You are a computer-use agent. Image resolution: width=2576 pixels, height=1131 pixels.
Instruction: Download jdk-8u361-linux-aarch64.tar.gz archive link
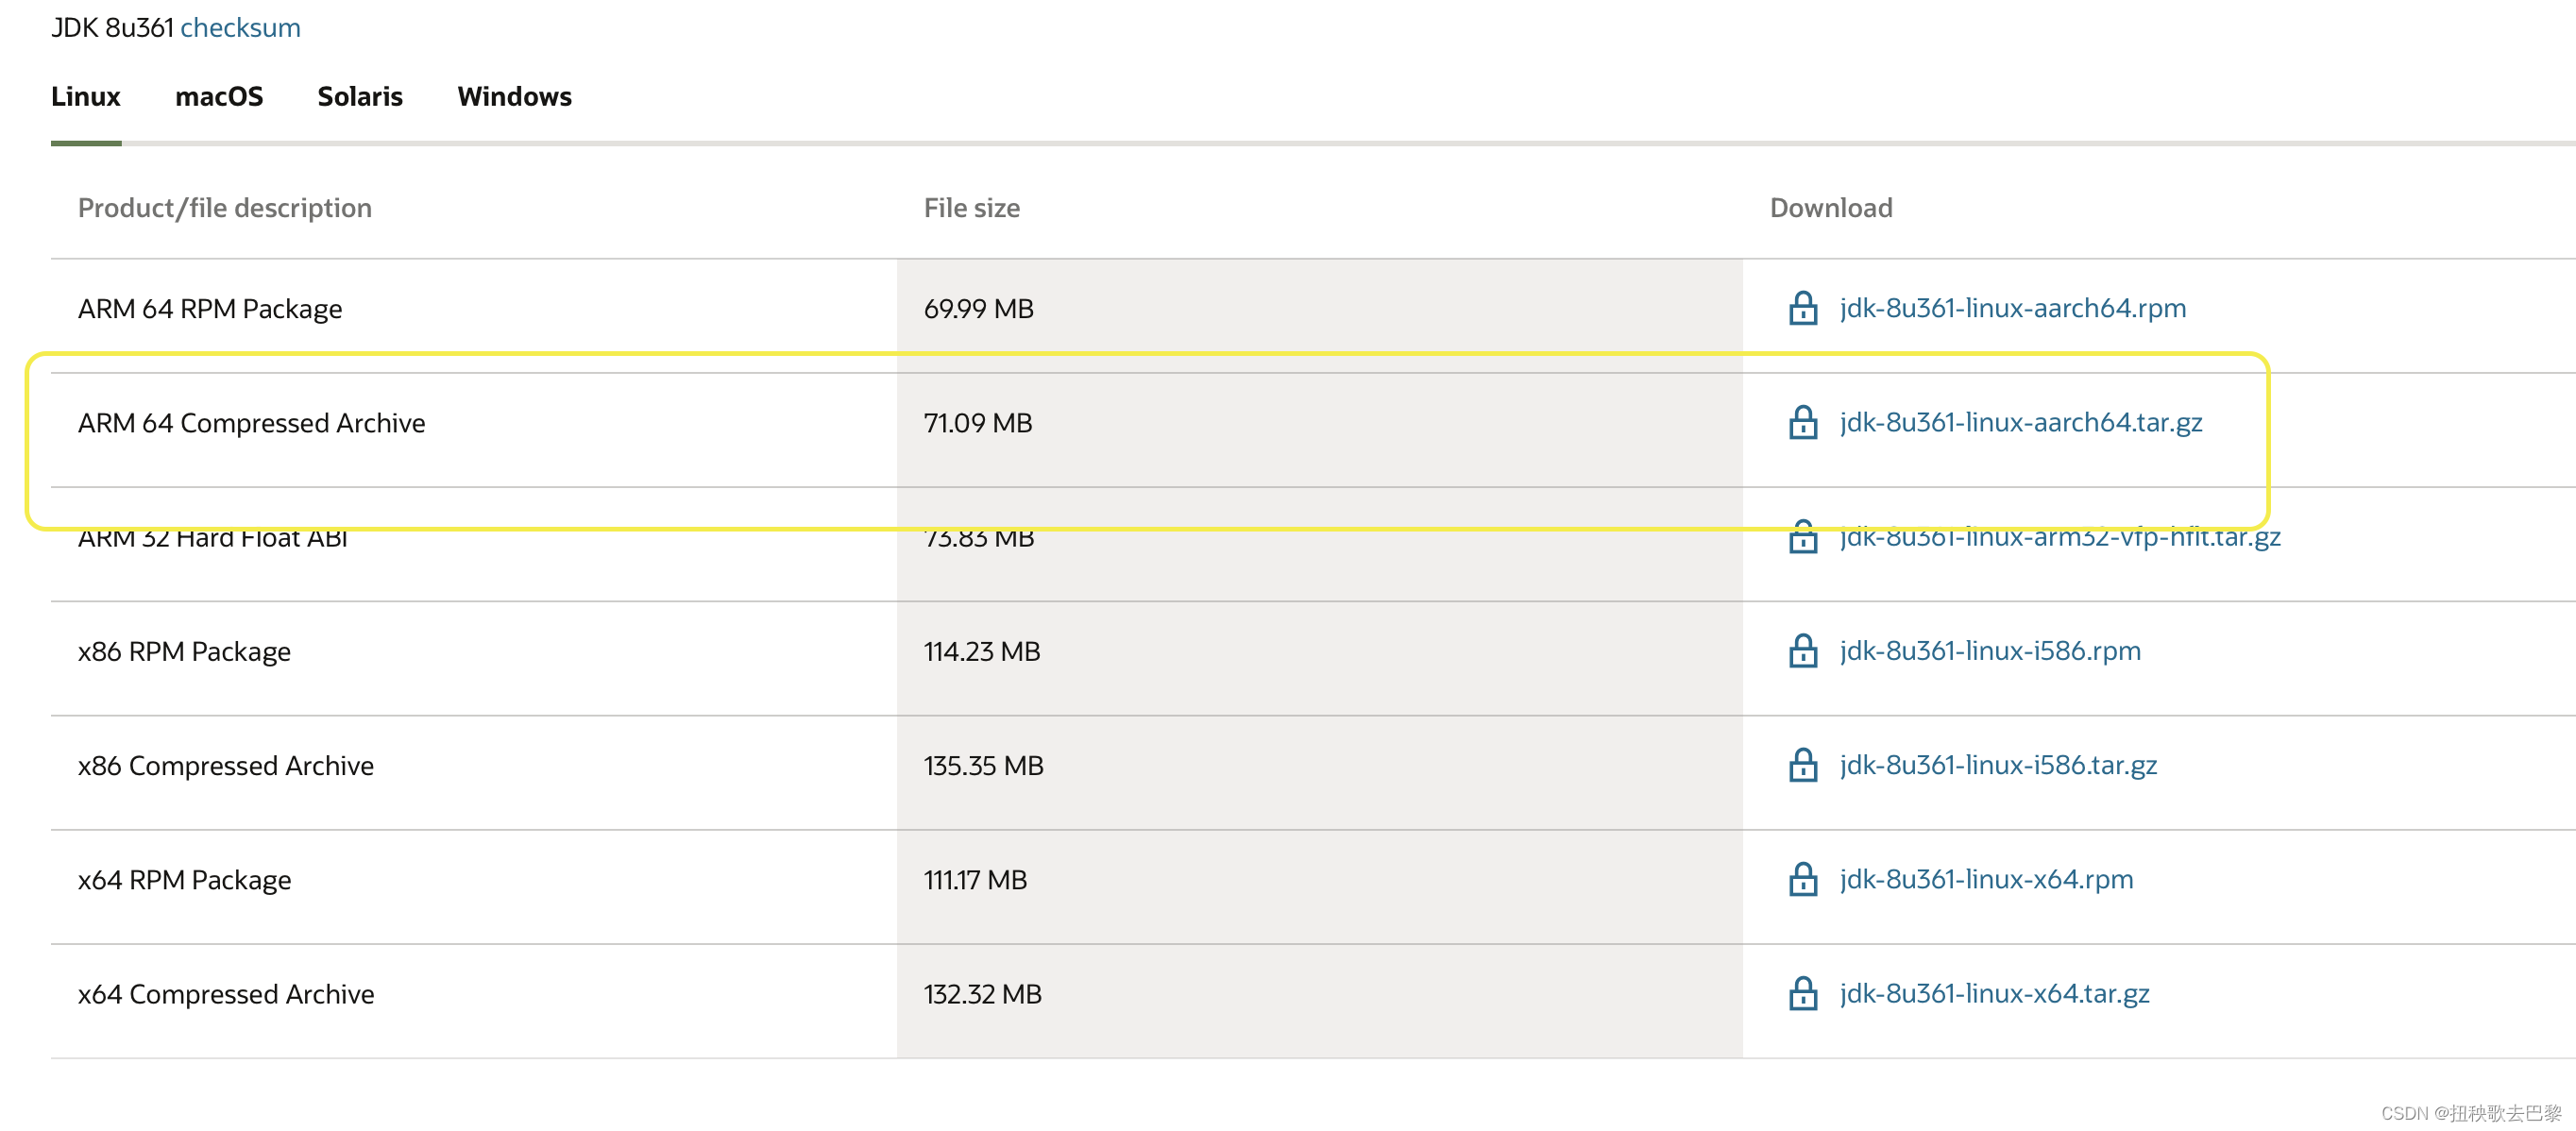[x=2020, y=422]
